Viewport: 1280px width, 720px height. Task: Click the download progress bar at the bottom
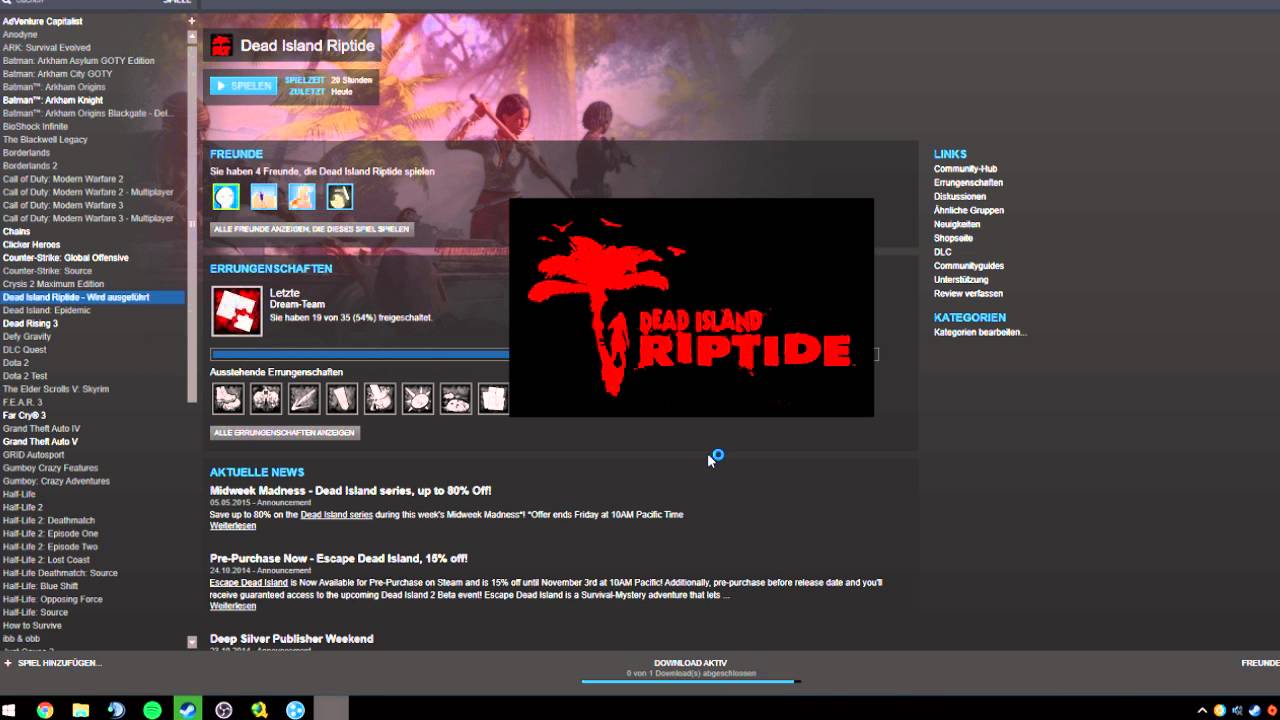point(691,682)
